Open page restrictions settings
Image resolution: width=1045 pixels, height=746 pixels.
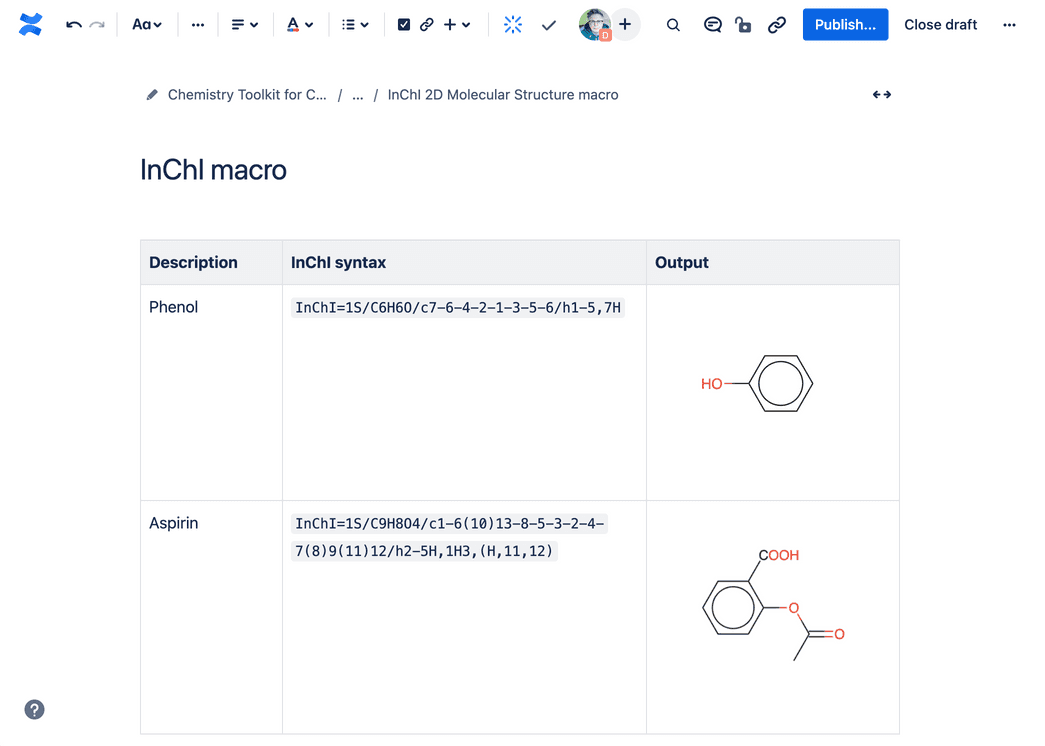pyautogui.click(x=743, y=24)
